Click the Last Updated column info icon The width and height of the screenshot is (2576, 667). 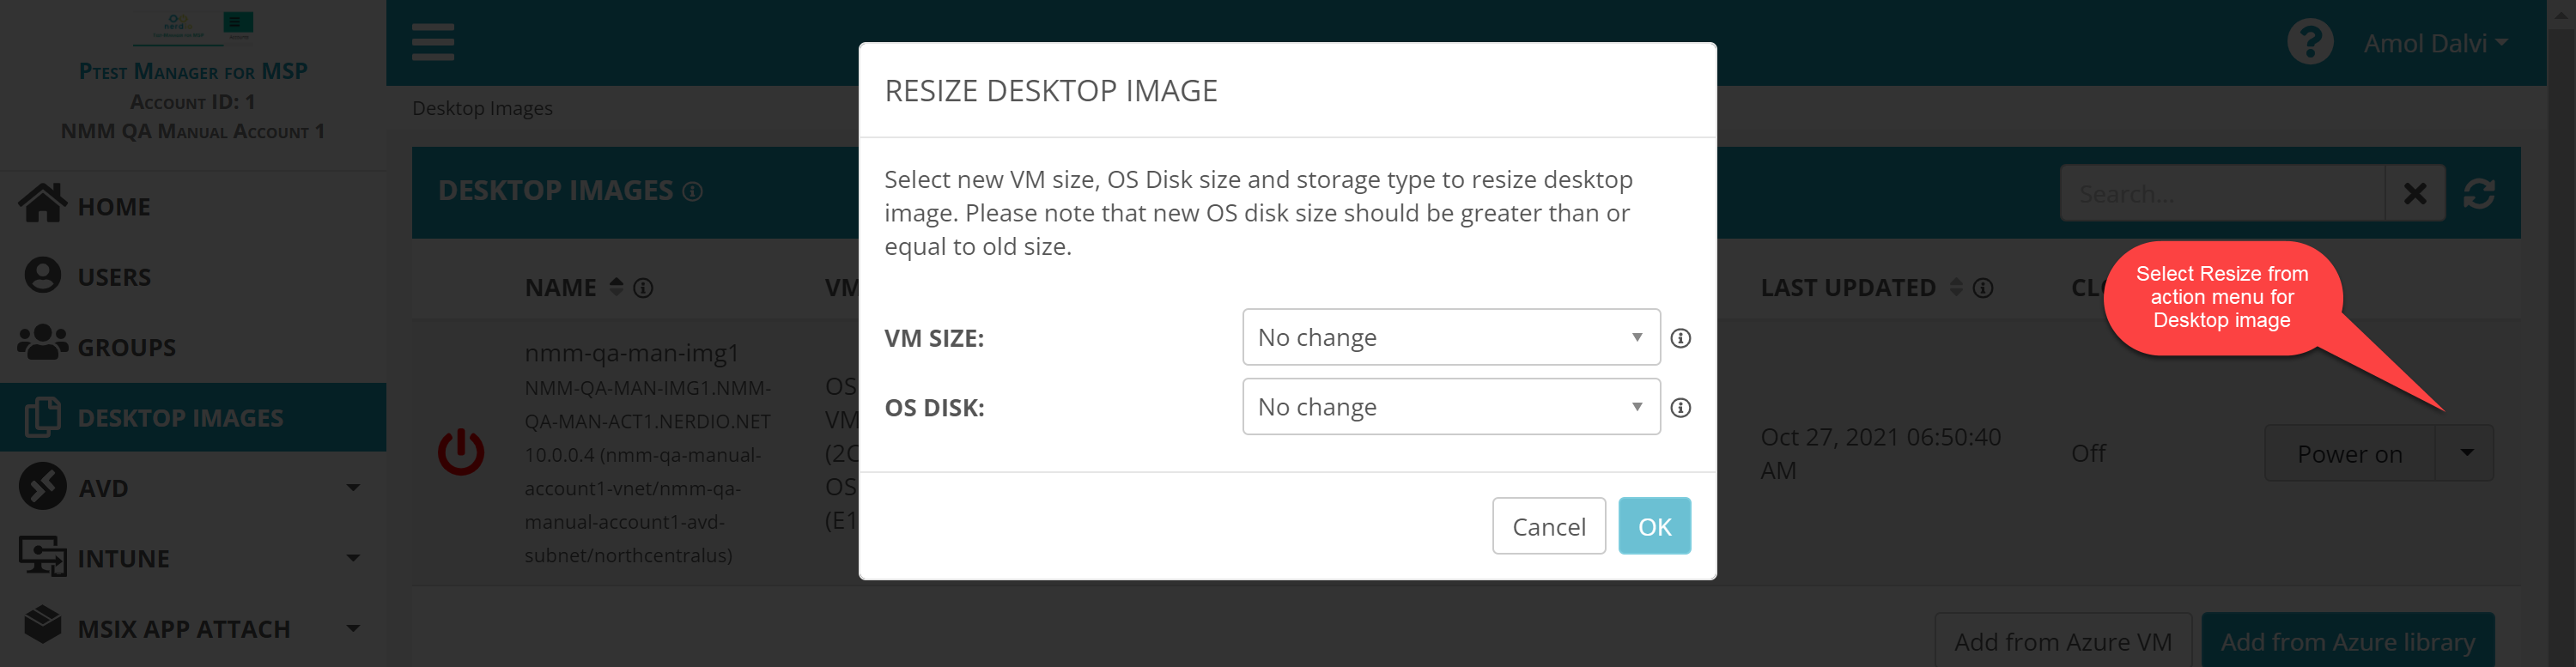(1983, 288)
